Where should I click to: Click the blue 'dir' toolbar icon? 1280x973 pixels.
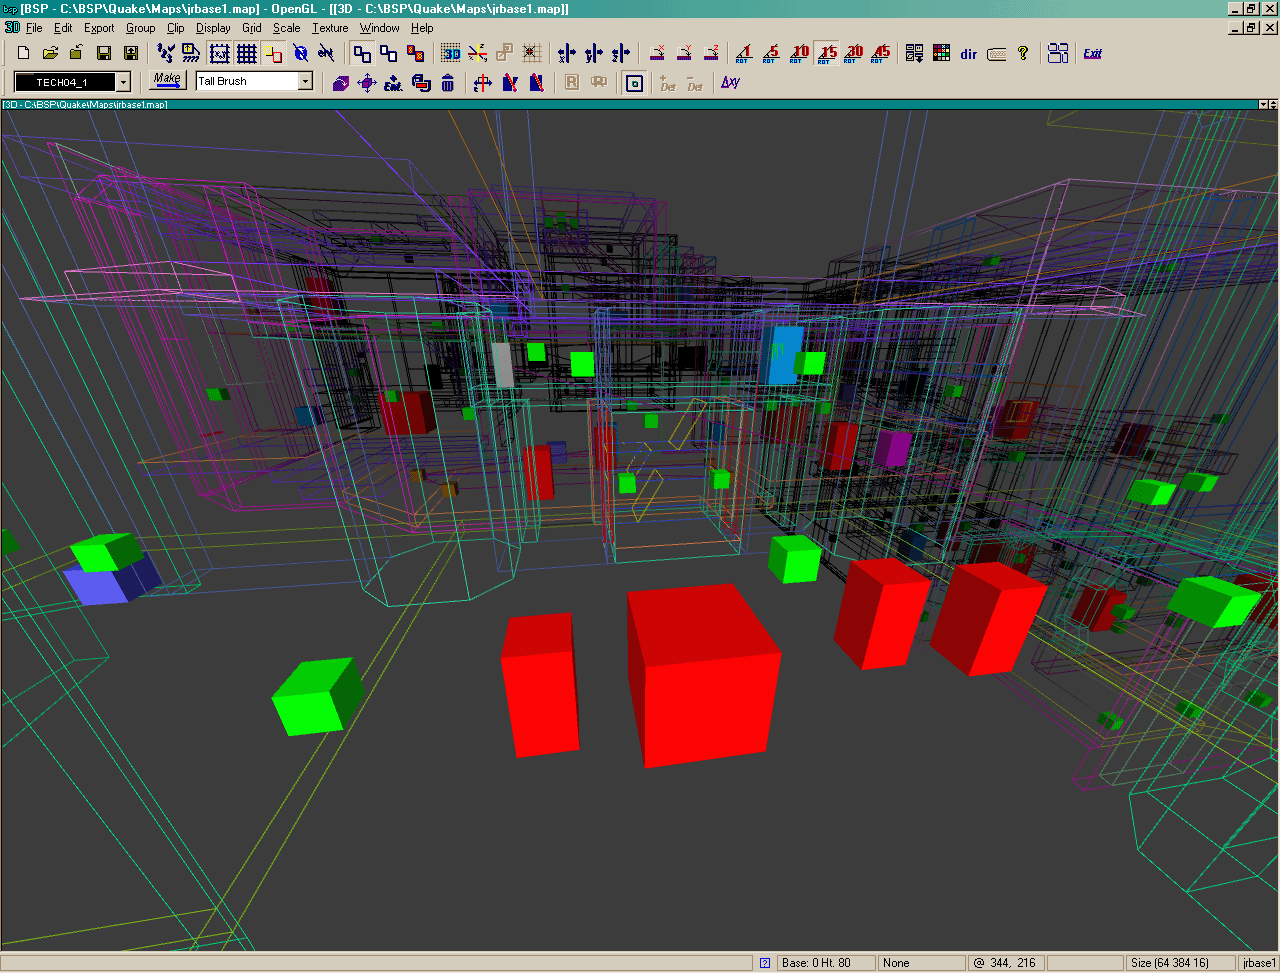[968, 53]
